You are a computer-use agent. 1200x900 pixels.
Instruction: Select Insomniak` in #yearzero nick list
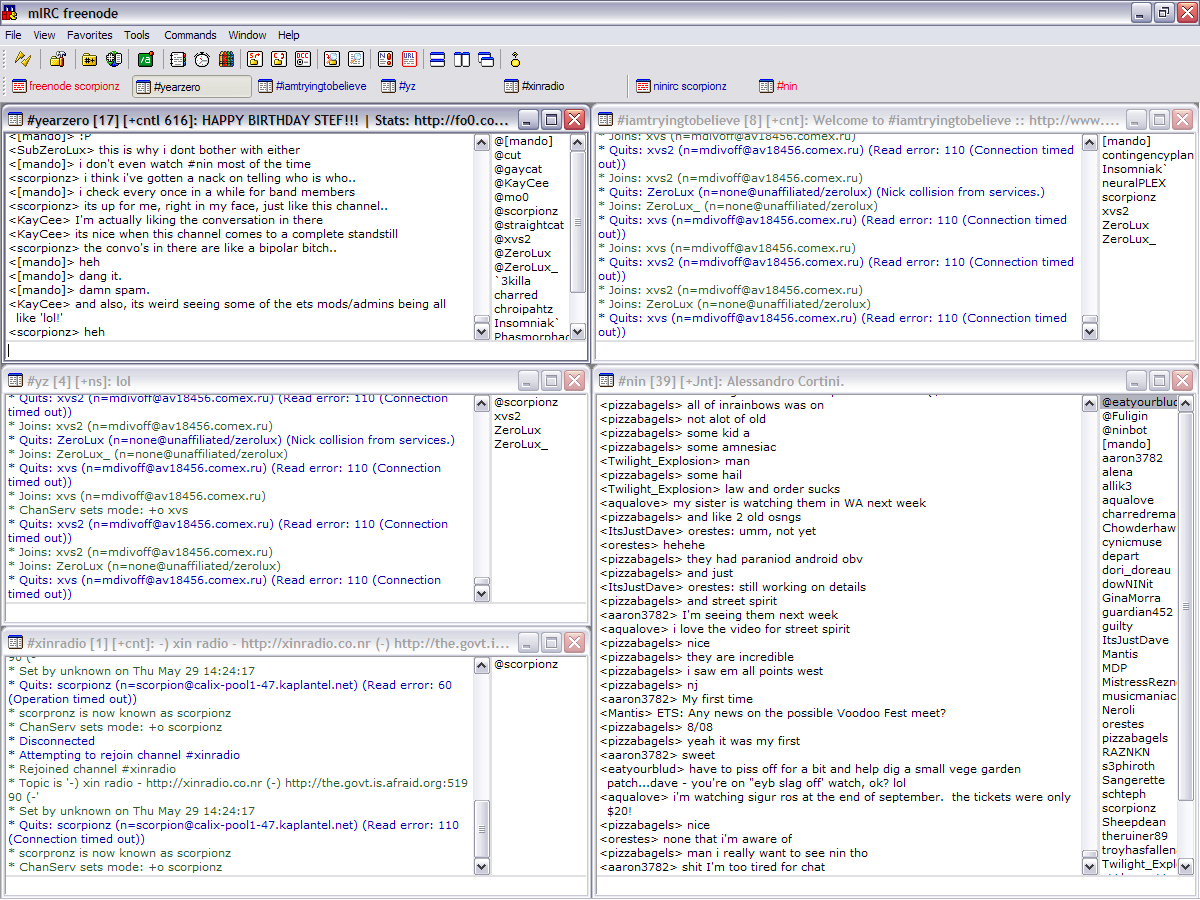pos(528,323)
